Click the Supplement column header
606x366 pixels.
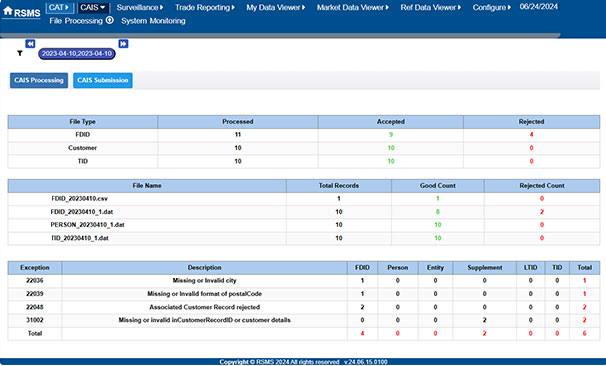click(485, 268)
